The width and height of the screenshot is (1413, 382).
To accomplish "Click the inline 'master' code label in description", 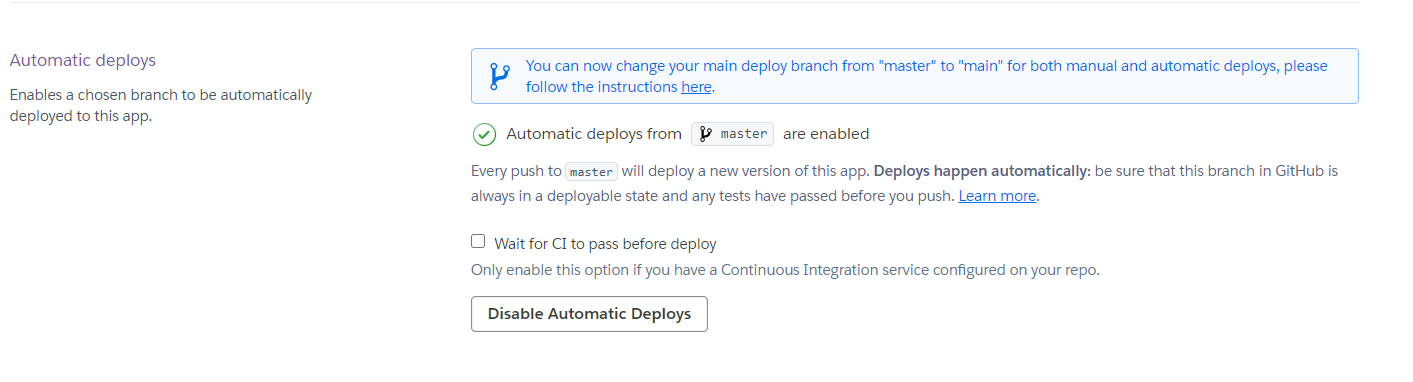I will pyautogui.click(x=591, y=171).
